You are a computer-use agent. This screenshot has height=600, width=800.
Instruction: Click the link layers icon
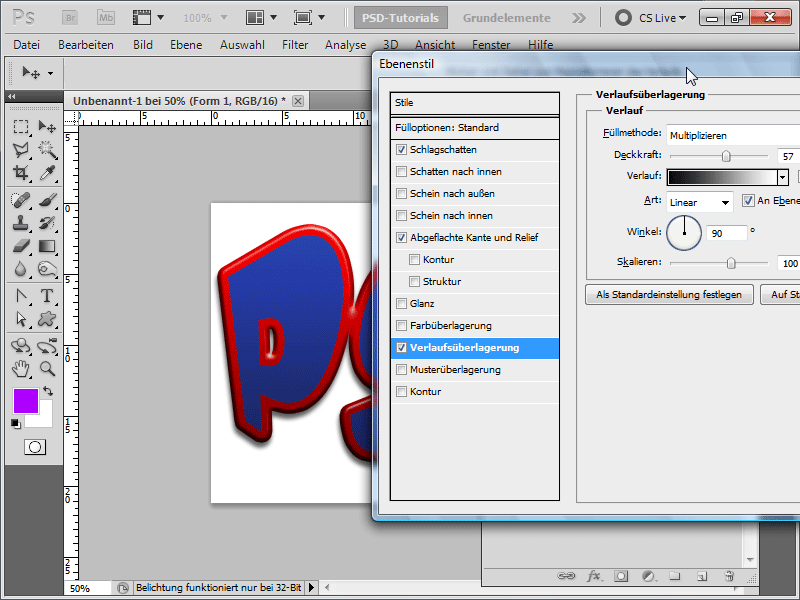coord(566,576)
